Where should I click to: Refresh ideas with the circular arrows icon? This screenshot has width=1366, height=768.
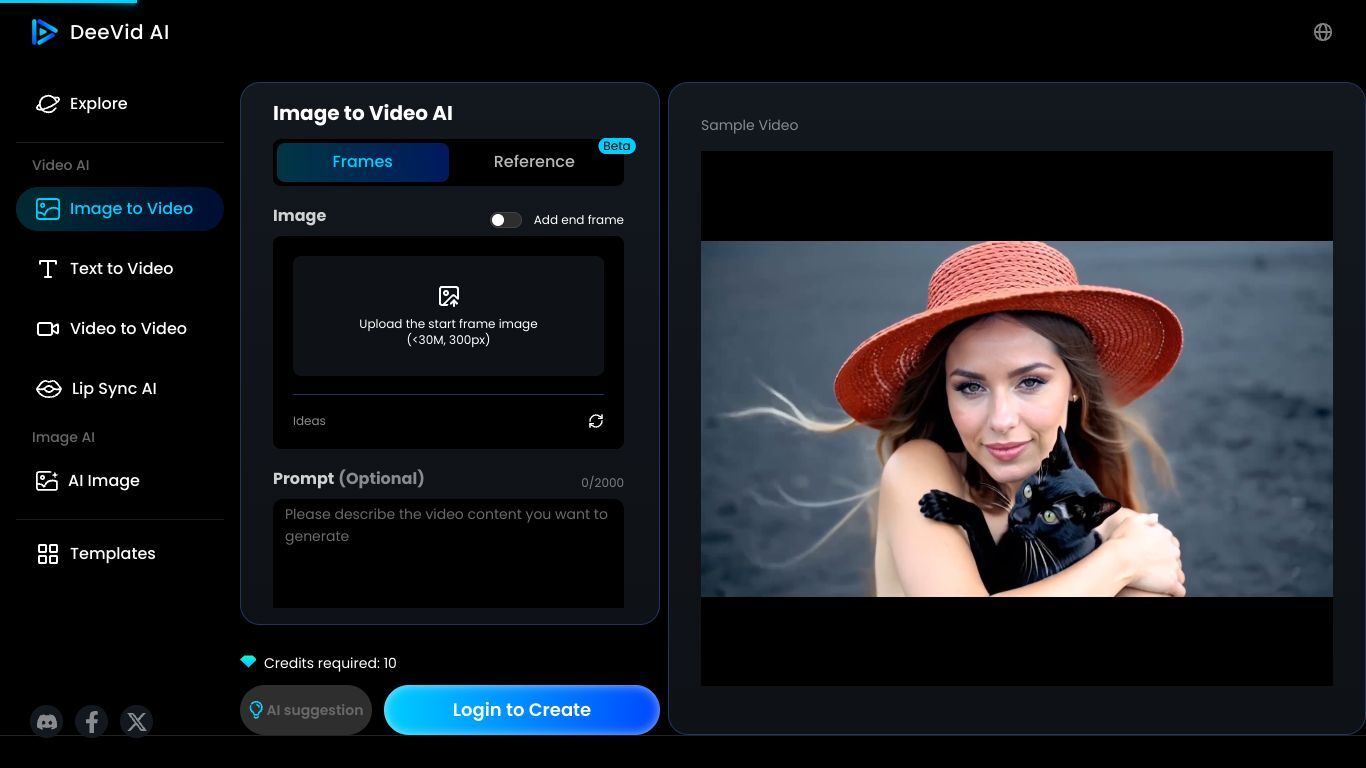[x=596, y=421]
